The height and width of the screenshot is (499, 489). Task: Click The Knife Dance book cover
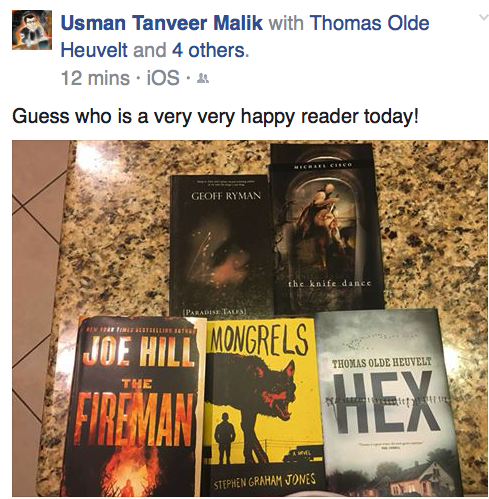tap(326, 228)
